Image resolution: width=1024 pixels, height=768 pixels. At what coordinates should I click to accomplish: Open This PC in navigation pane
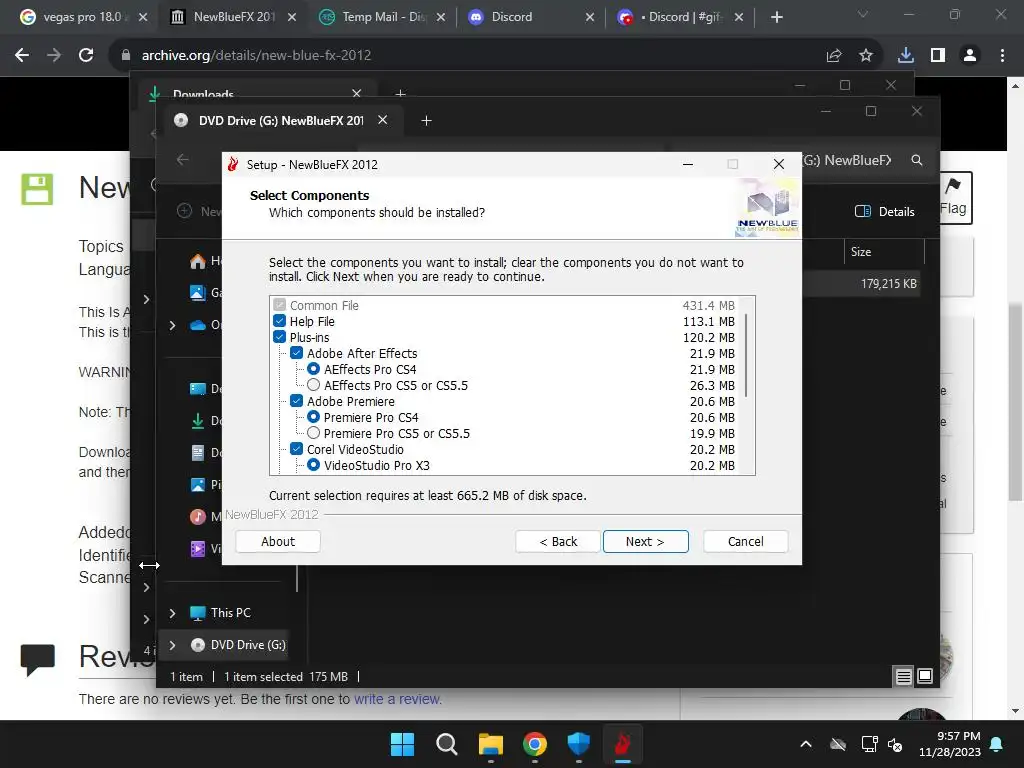pyautogui.click(x=231, y=613)
